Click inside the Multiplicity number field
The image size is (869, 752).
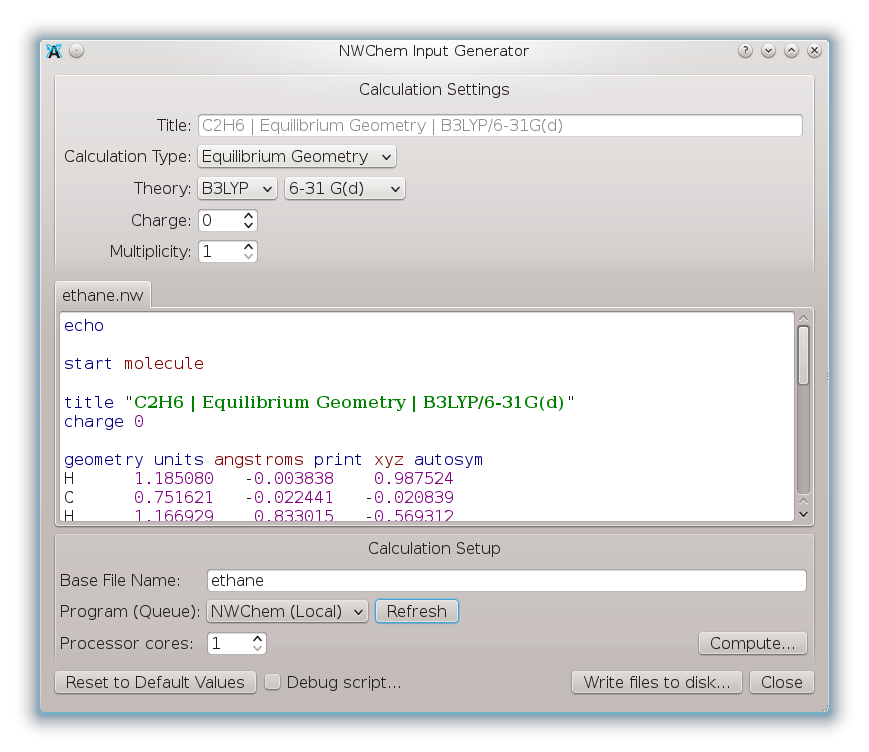(220, 252)
